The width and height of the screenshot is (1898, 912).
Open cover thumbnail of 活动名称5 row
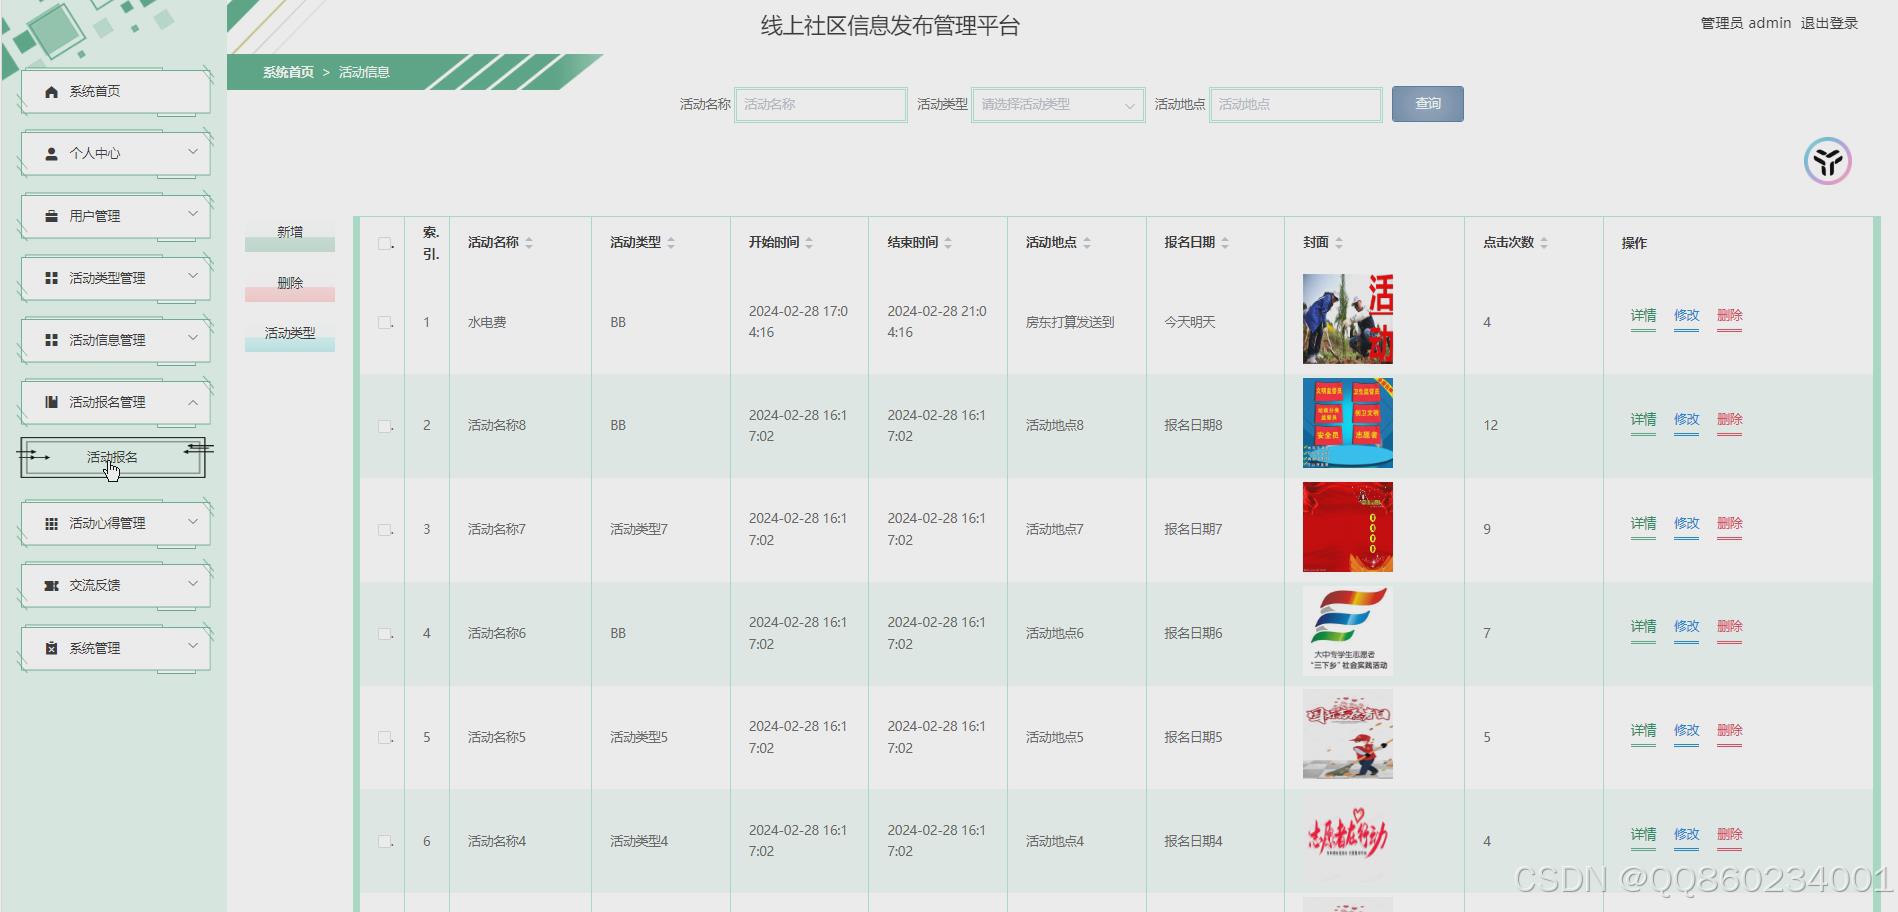click(x=1348, y=735)
